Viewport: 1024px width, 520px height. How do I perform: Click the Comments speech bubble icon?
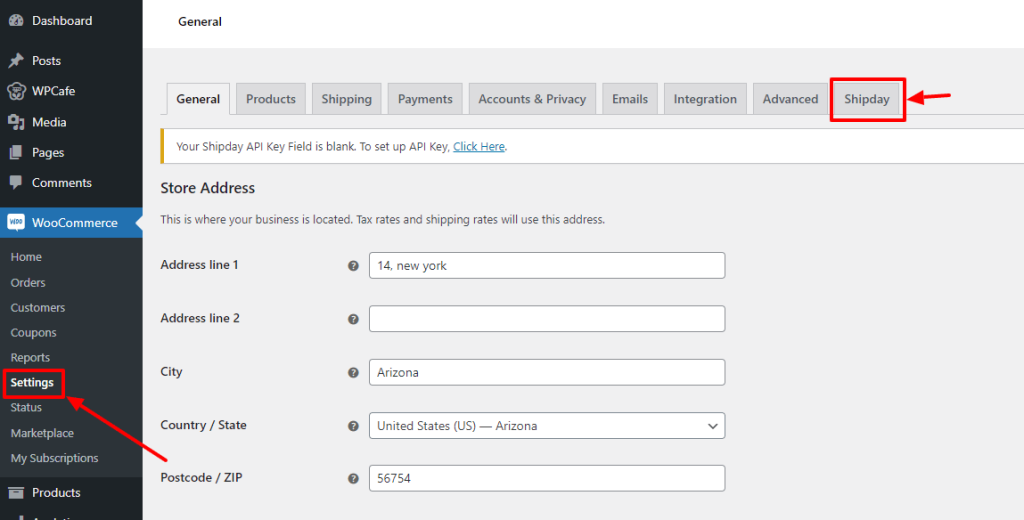click(x=16, y=183)
